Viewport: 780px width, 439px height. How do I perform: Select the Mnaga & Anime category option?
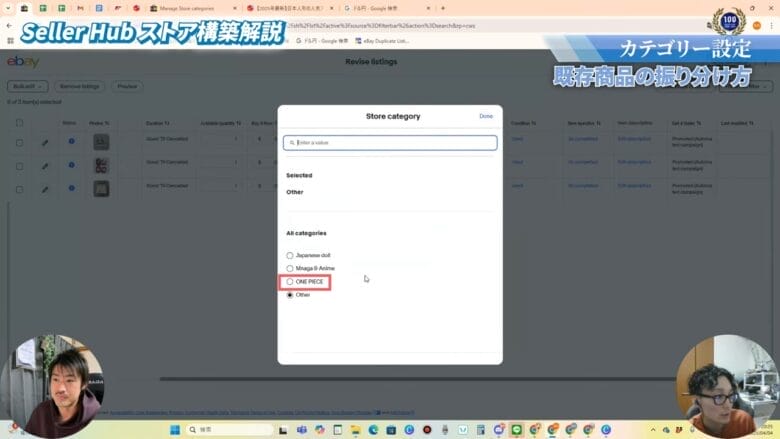(x=290, y=269)
